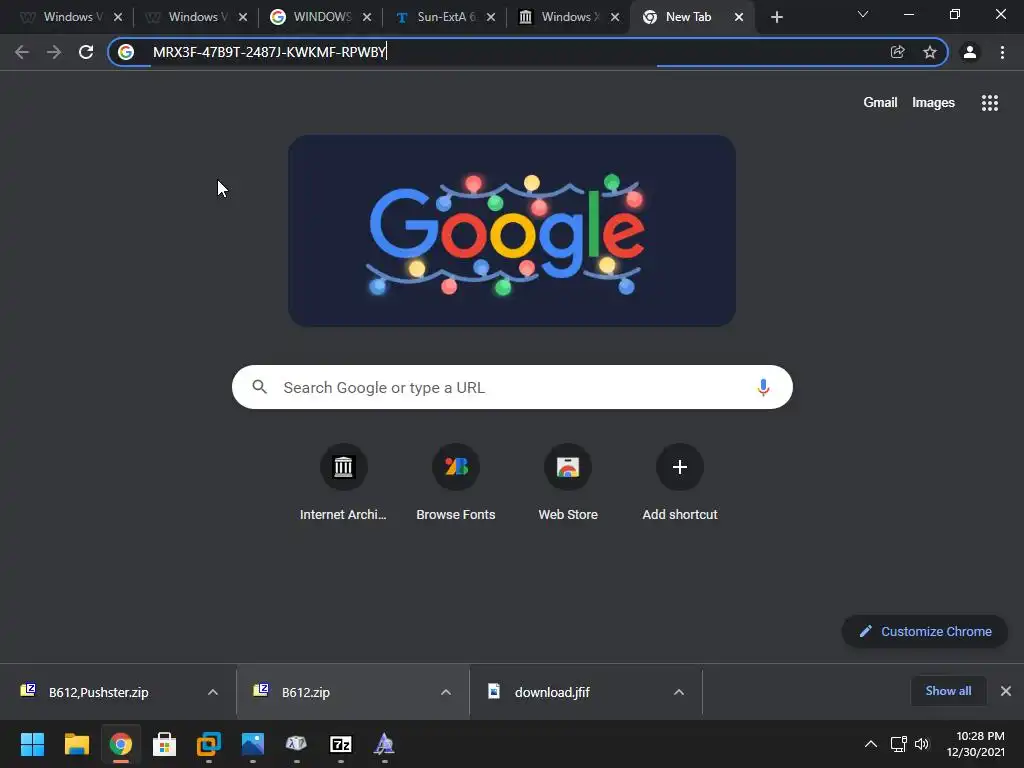Image resolution: width=1024 pixels, height=768 pixels.
Task: Click the Google holiday lights doodle
Action: click(x=512, y=231)
